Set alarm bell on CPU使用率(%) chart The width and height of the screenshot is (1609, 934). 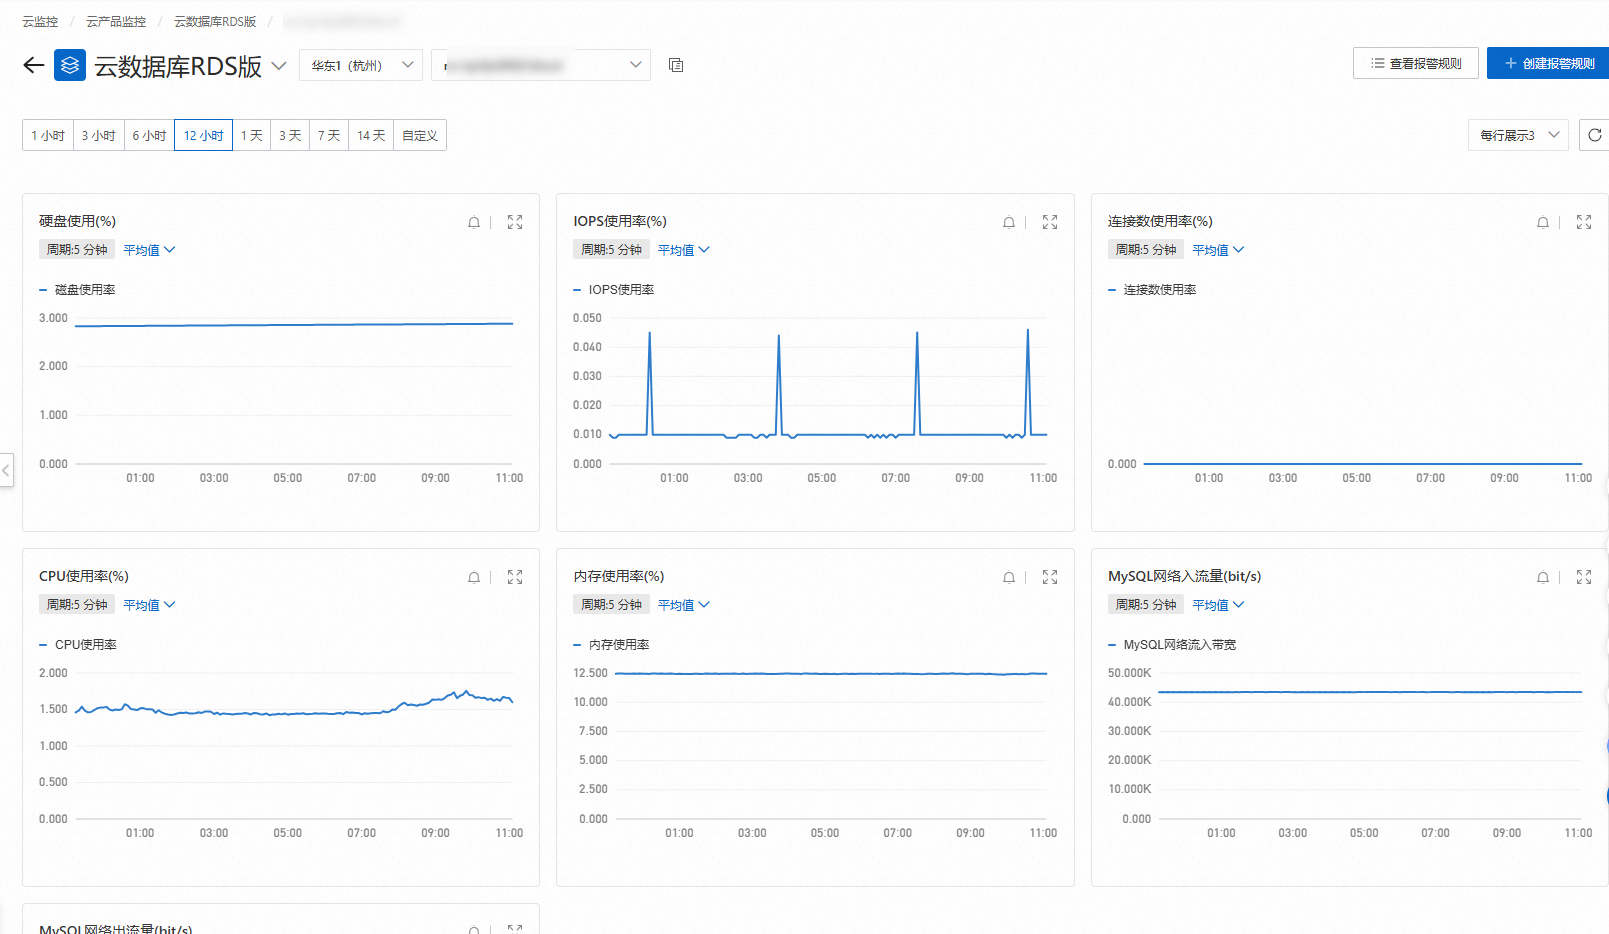[x=474, y=577]
